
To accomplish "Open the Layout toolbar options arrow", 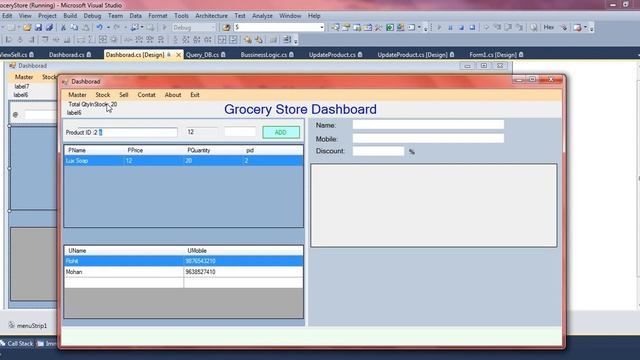I will (x=296, y=41).
